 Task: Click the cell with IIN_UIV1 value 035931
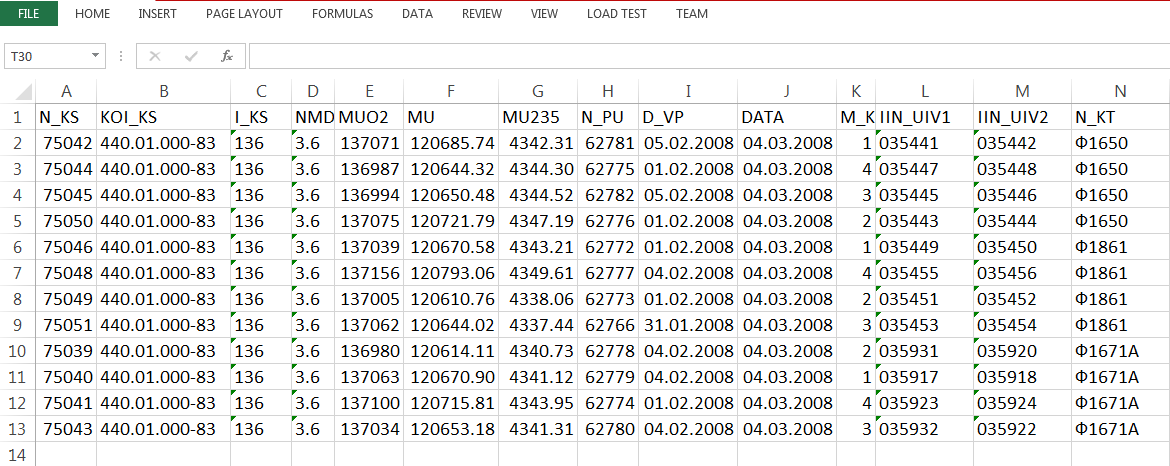[x=924, y=351]
